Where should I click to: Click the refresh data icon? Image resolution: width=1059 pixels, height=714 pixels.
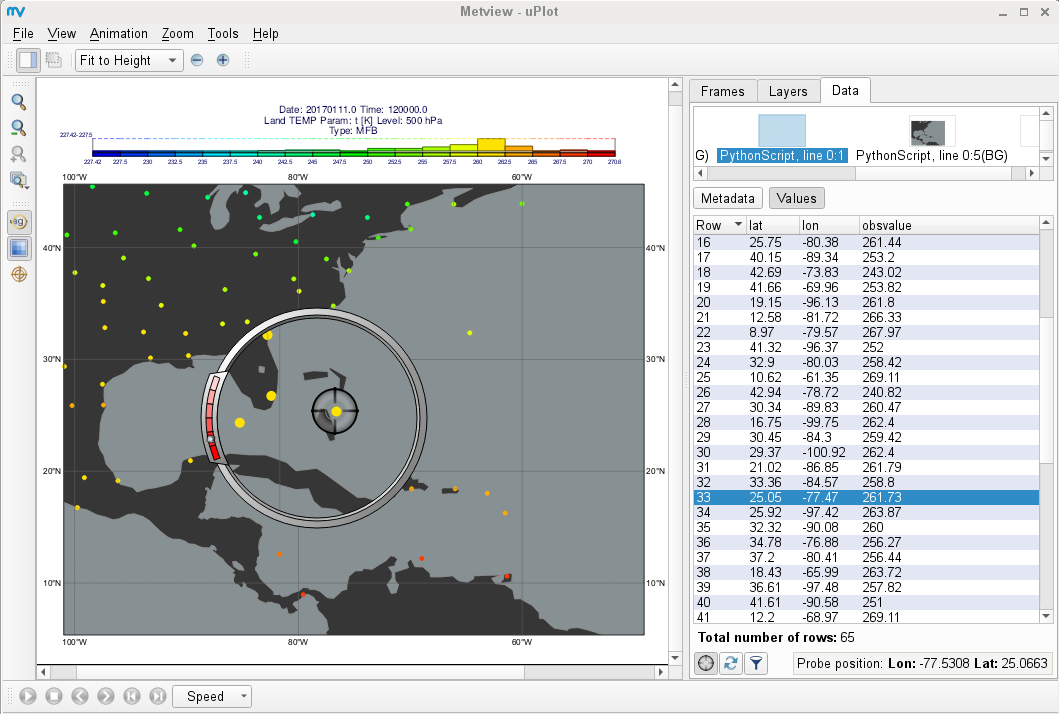(730, 663)
